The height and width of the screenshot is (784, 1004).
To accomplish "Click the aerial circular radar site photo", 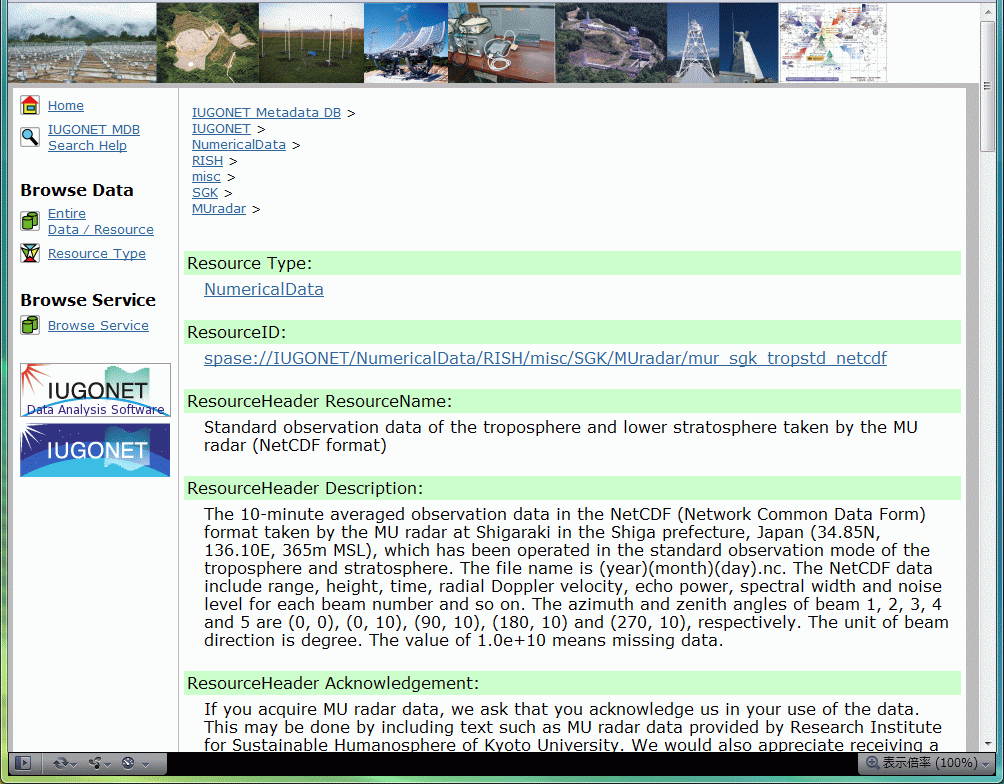I will pyautogui.click(x=208, y=43).
